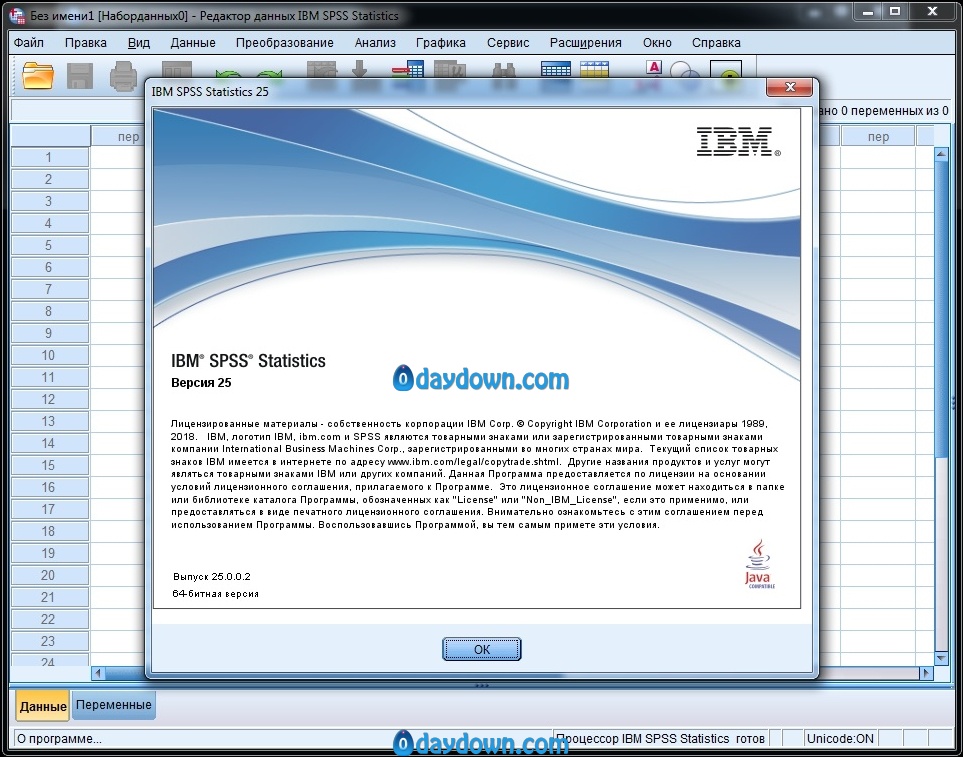Click the Open data document folder icon
This screenshot has width=963, height=757.
pyautogui.click(x=37, y=76)
